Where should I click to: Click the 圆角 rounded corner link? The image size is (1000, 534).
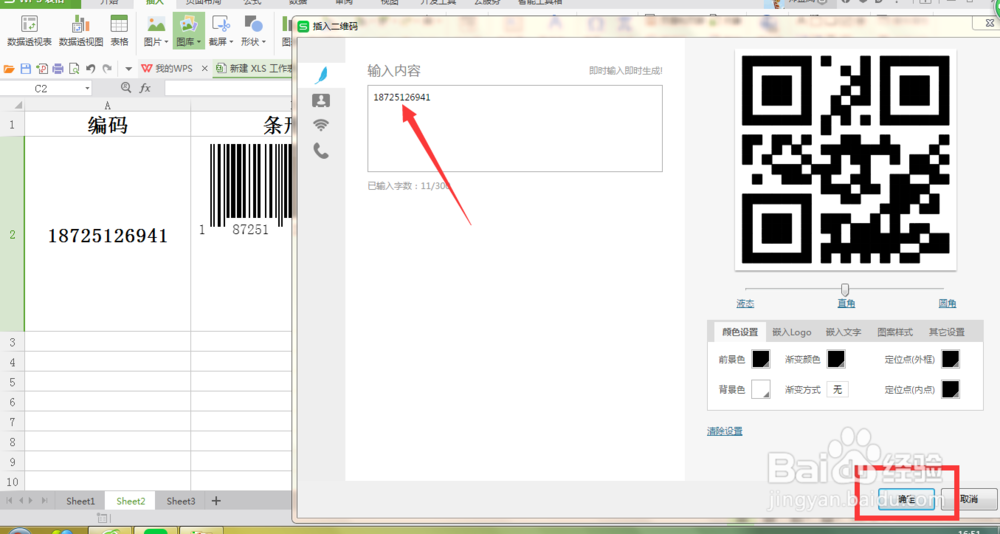tap(947, 304)
